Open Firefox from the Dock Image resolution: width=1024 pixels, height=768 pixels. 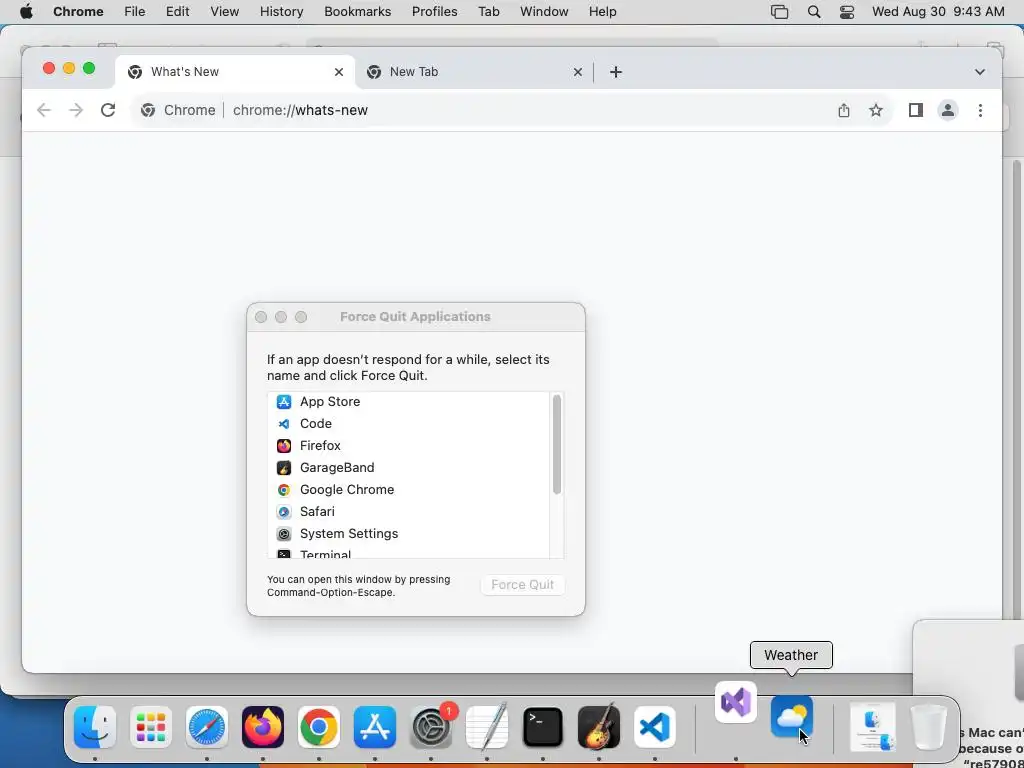click(263, 727)
